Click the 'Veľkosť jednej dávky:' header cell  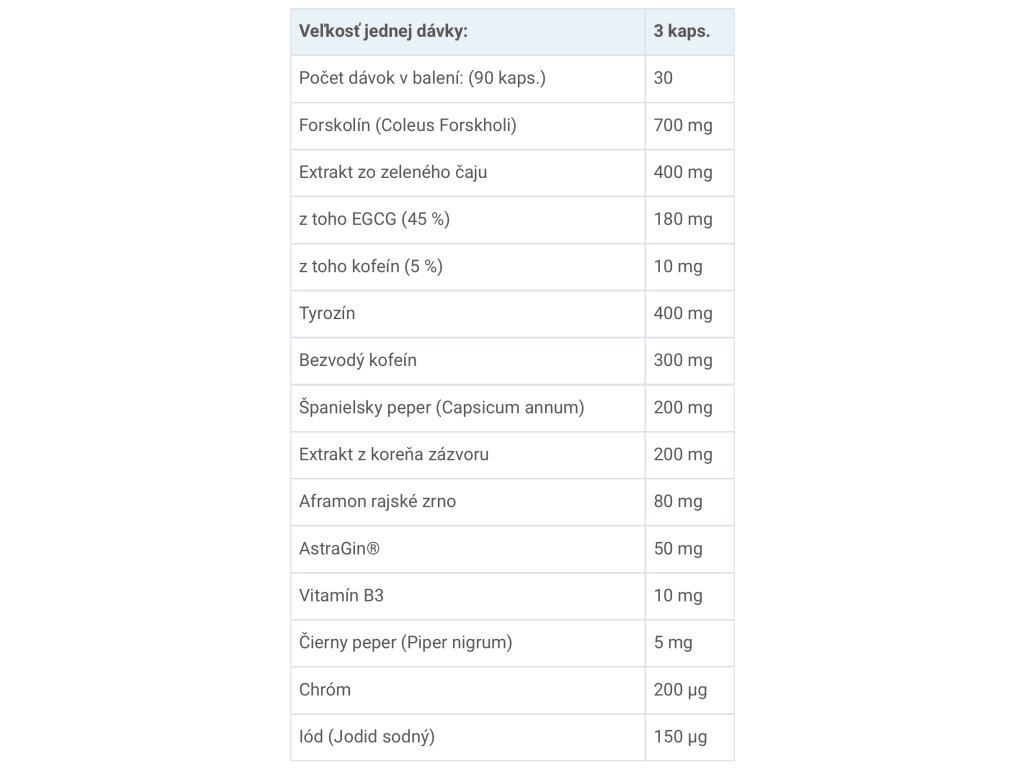coord(468,31)
